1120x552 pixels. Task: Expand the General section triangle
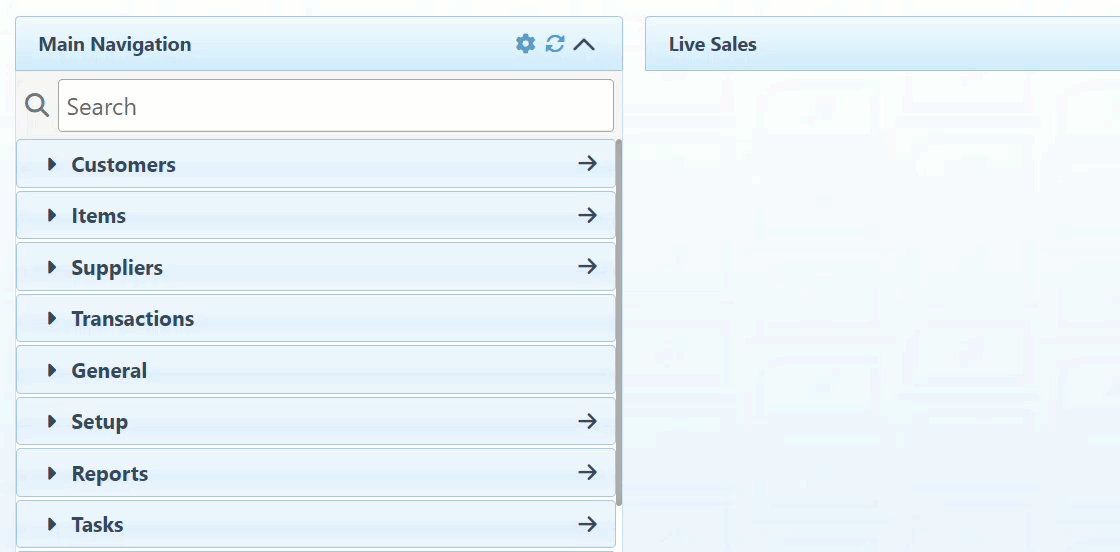click(52, 370)
